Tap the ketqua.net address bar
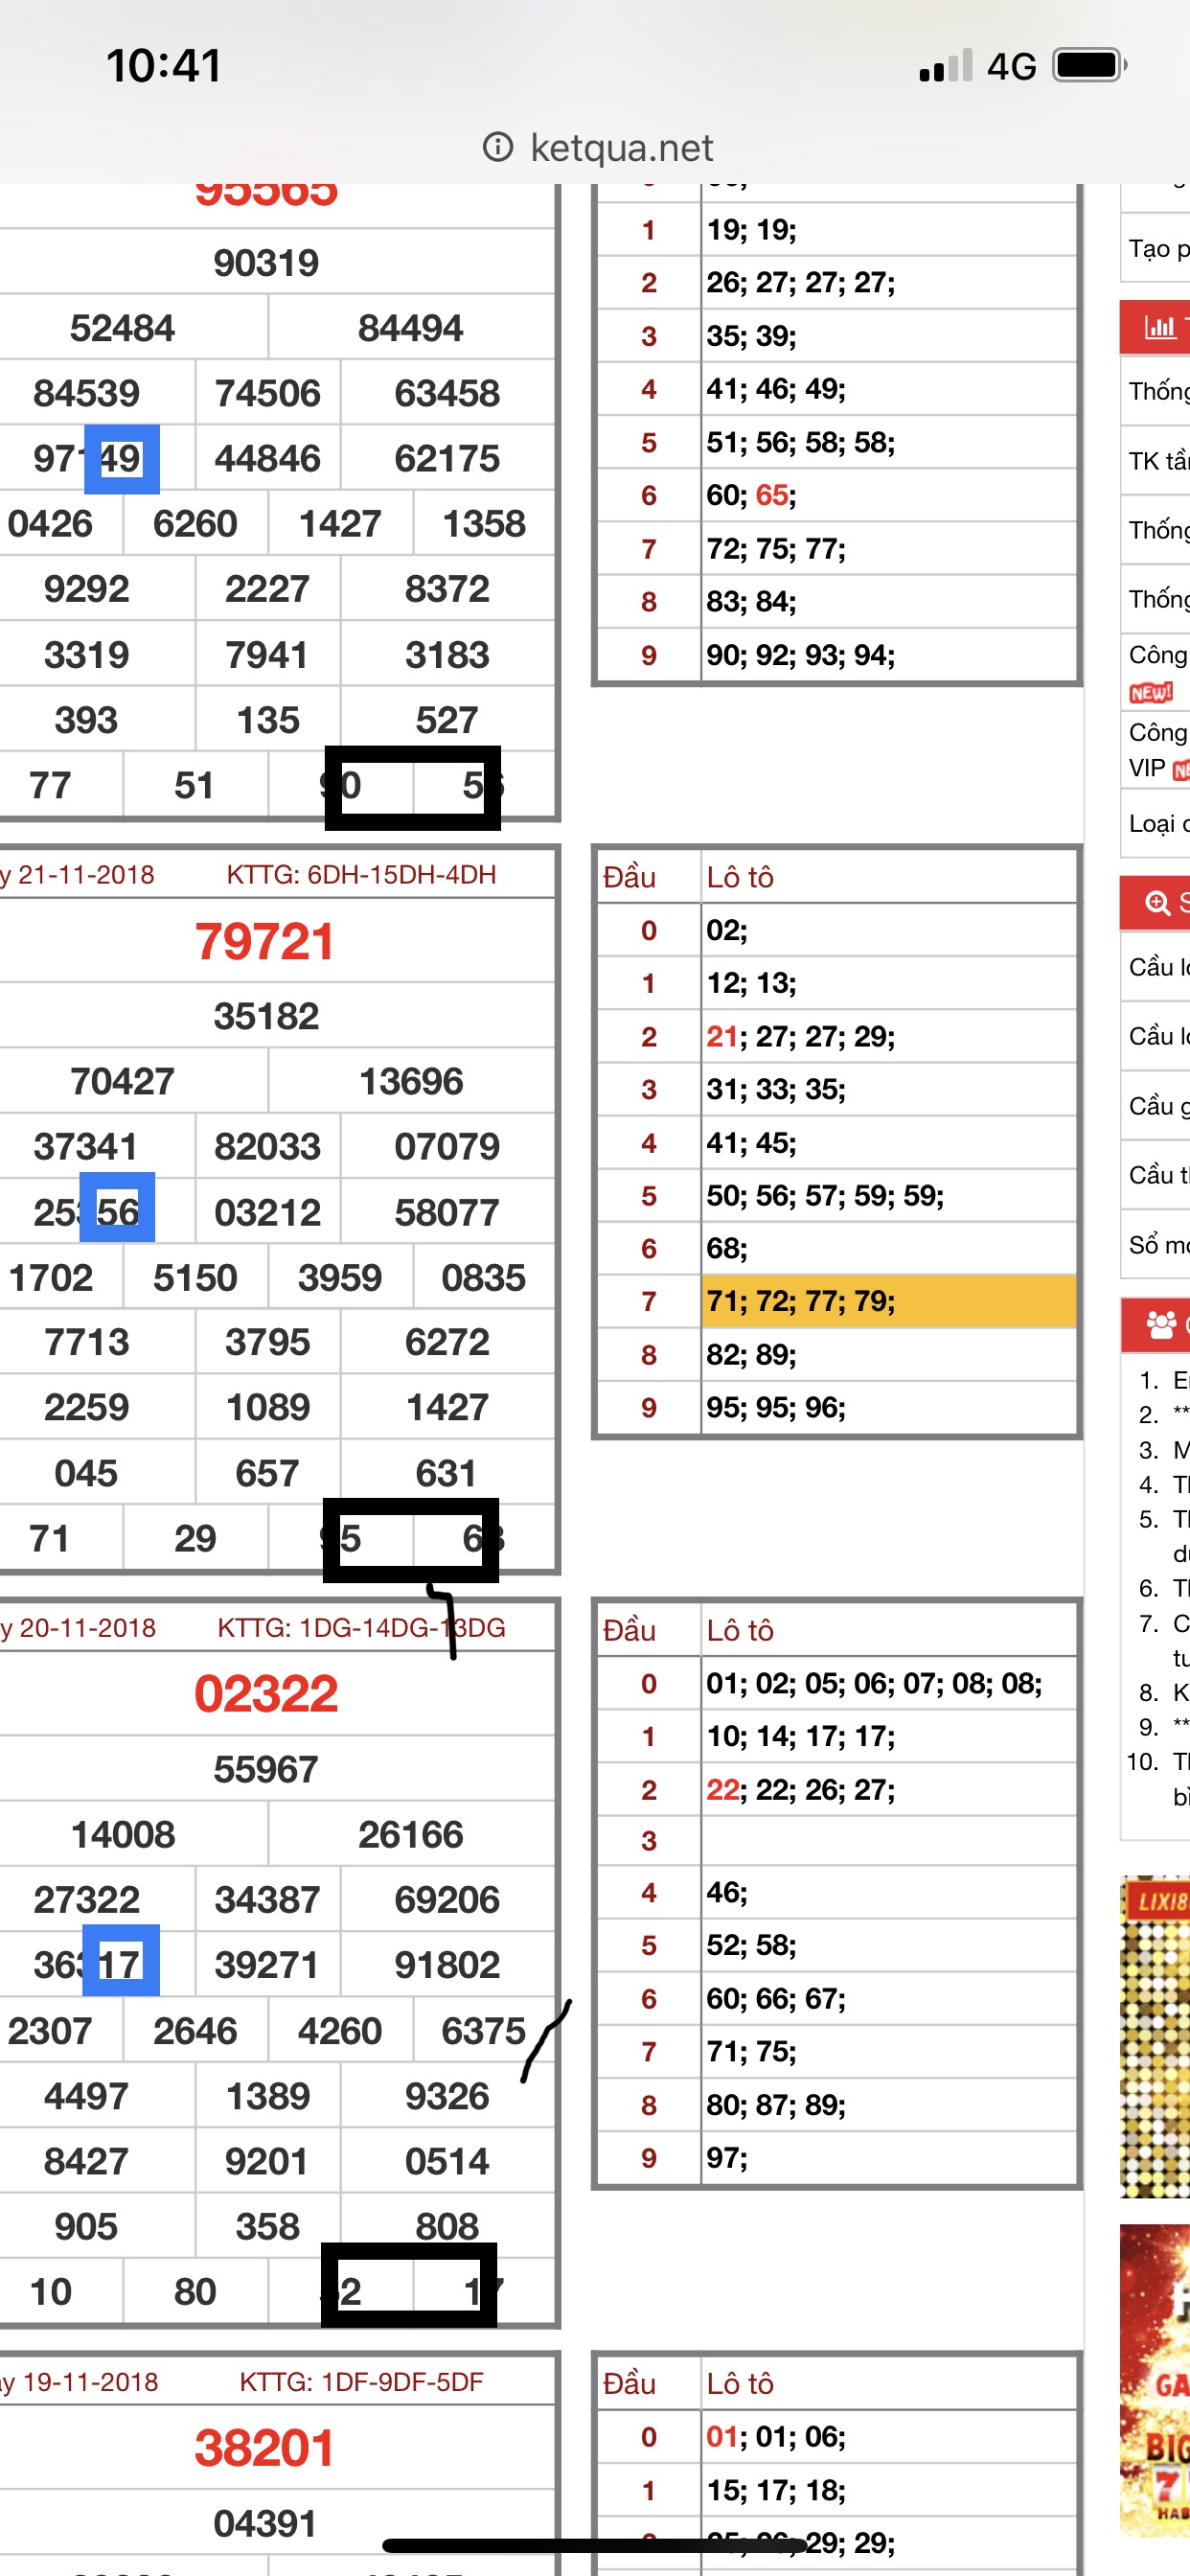The width and height of the screenshot is (1190, 2576). pyautogui.click(x=597, y=148)
